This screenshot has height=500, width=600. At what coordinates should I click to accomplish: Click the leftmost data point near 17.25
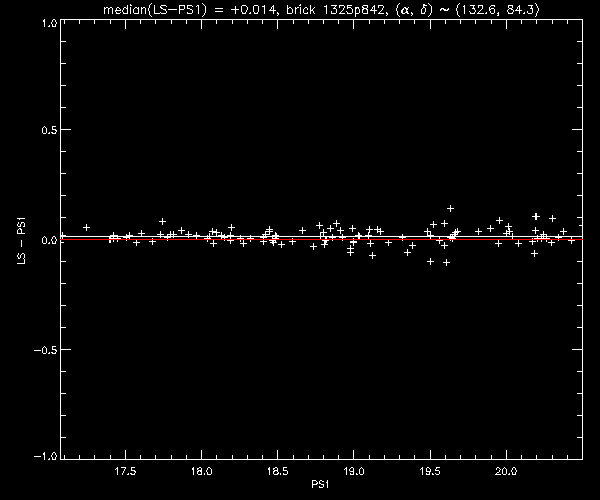pyautogui.click(x=86, y=227)
